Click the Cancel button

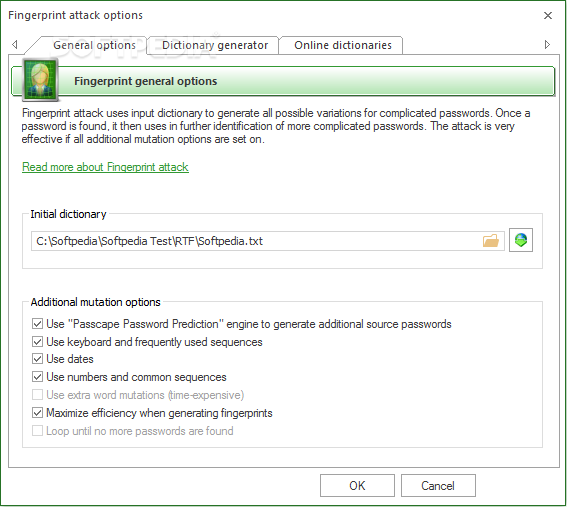[438, 486]
